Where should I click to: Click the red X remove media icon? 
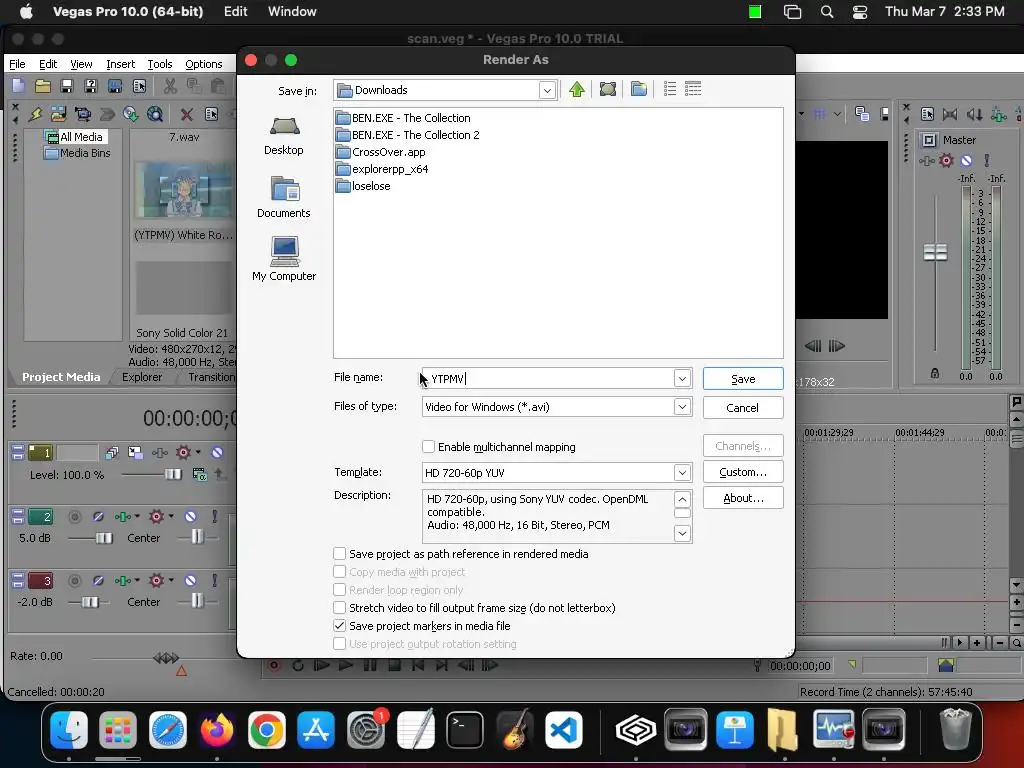click(x=187, y=115)
